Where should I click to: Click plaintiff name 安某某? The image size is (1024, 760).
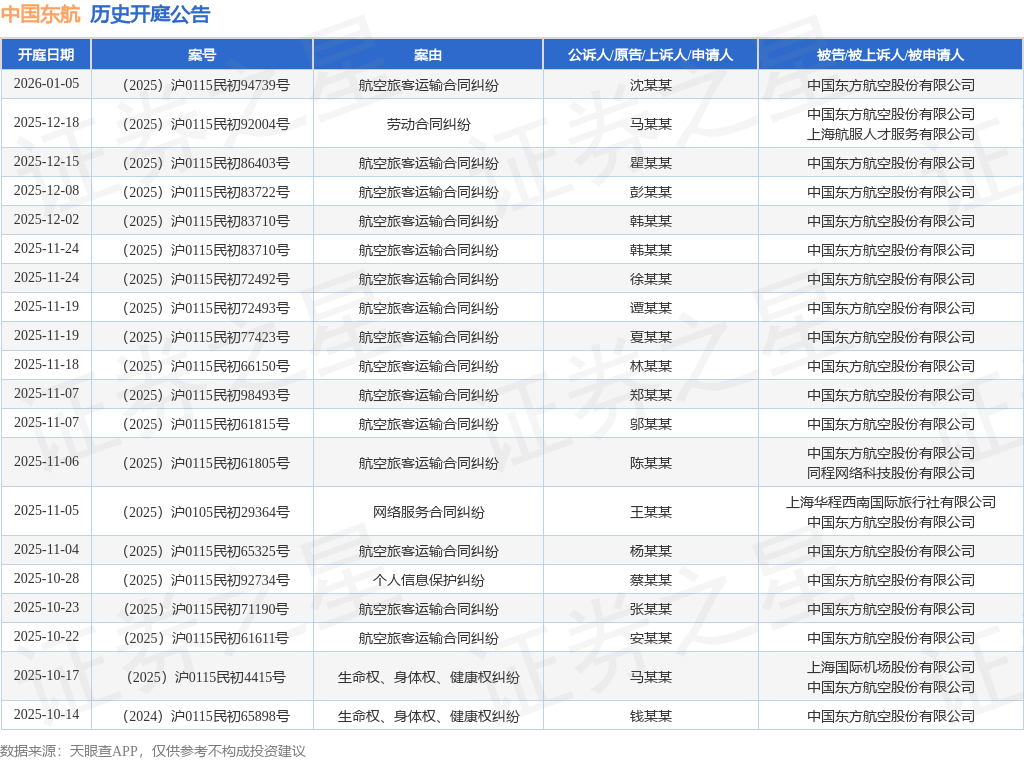click(x=650, y=639)
